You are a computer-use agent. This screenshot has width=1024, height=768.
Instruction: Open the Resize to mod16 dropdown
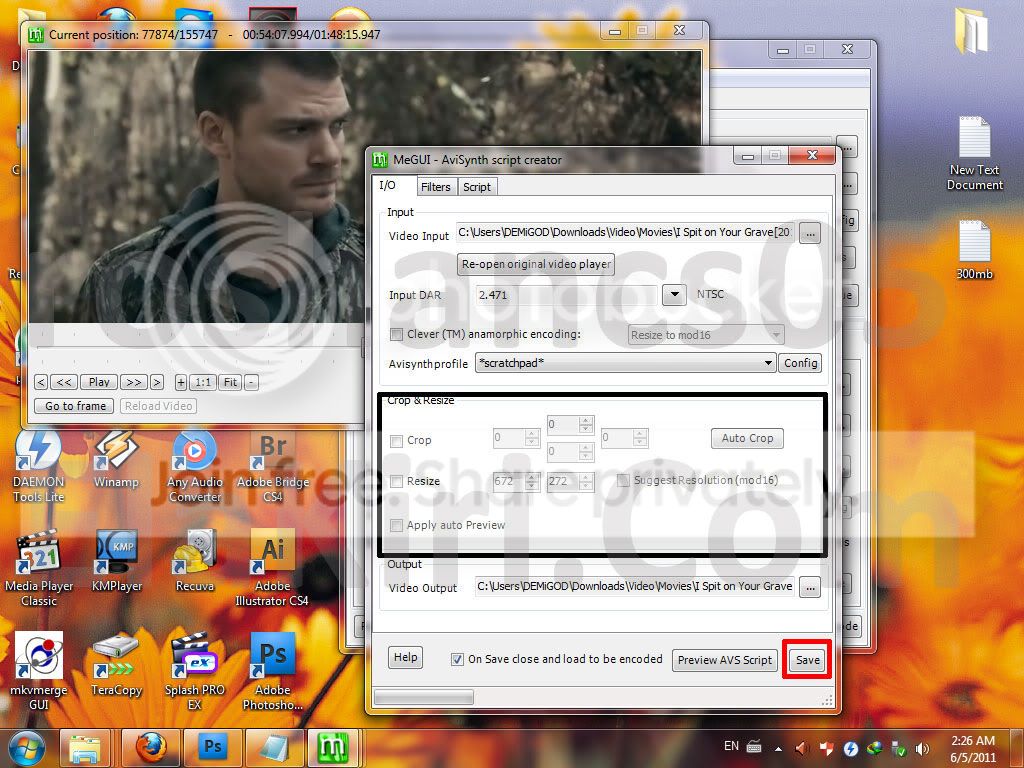click(x=776, y=335)
